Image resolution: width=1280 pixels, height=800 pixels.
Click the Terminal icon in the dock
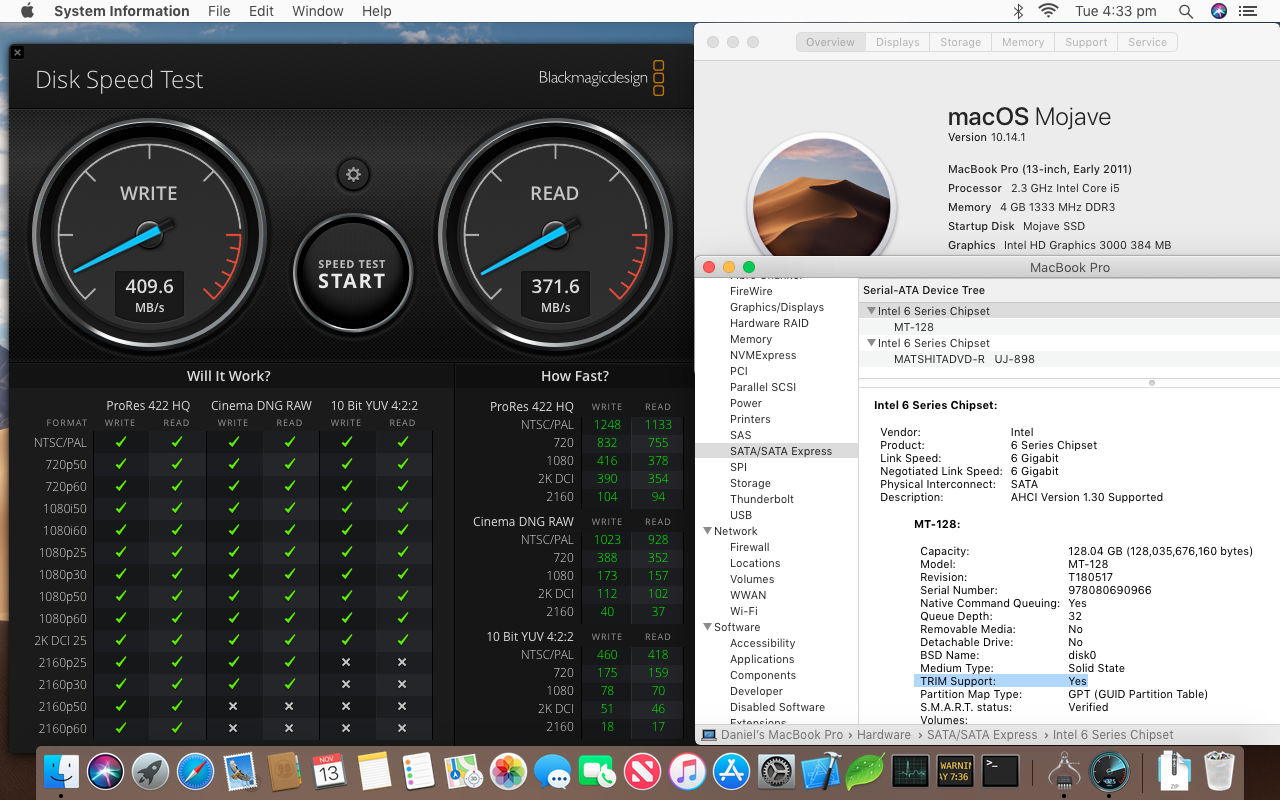(x=1000, y=771)
